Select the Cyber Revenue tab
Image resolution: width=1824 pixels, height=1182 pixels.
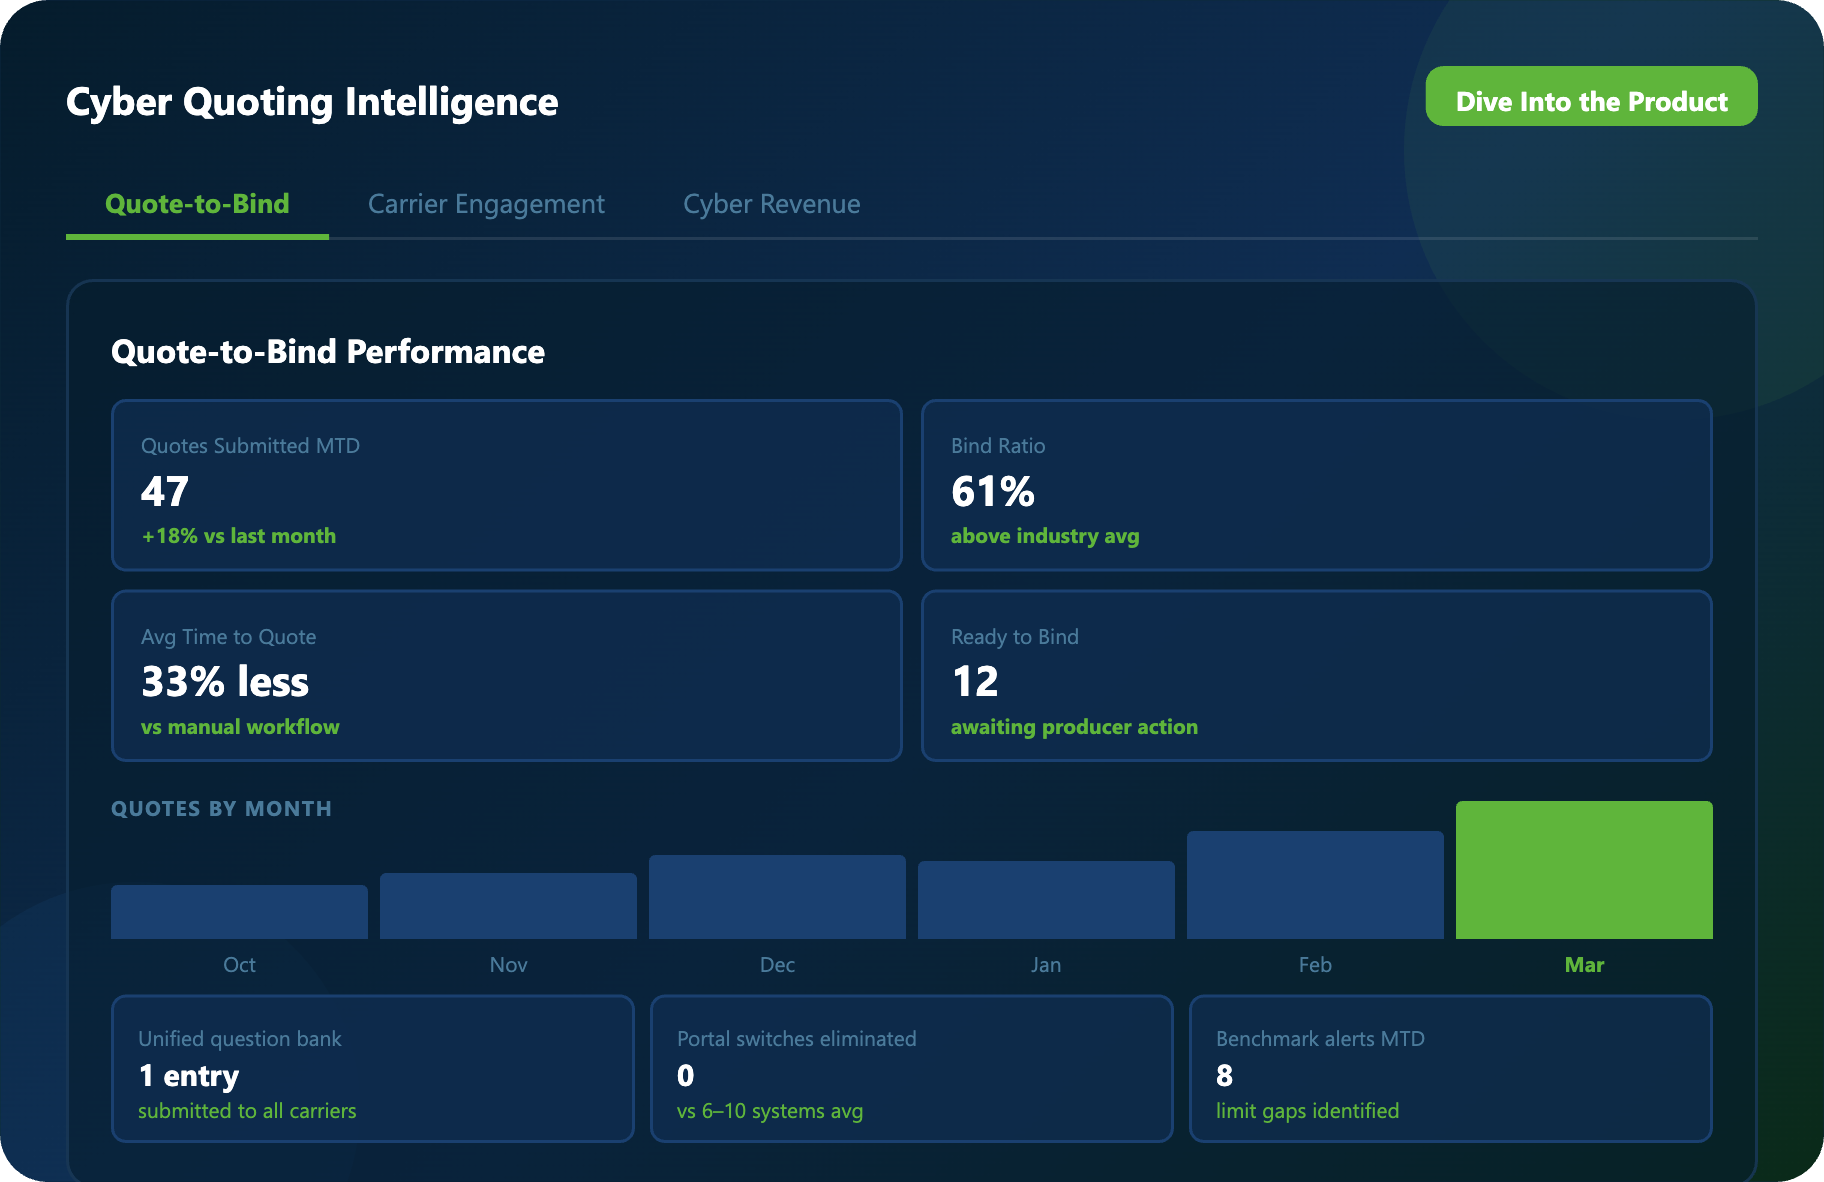771,204
